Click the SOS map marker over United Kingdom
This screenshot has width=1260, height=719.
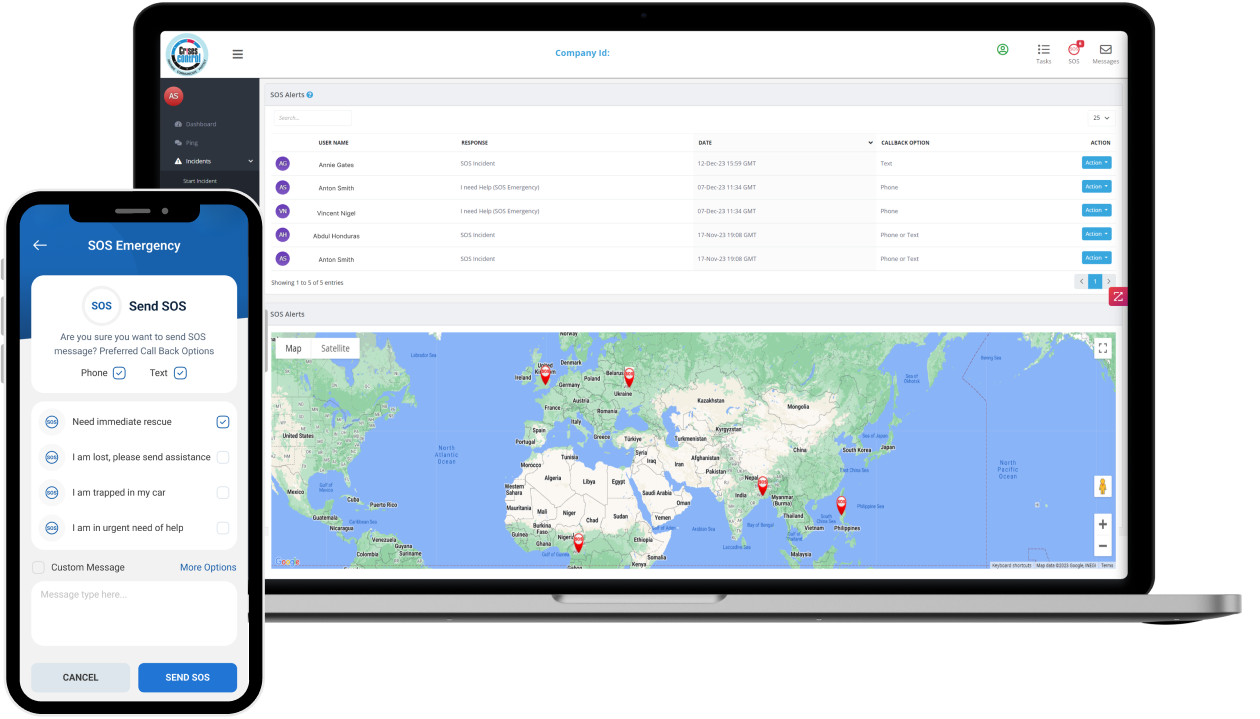(x=545, y=375)
